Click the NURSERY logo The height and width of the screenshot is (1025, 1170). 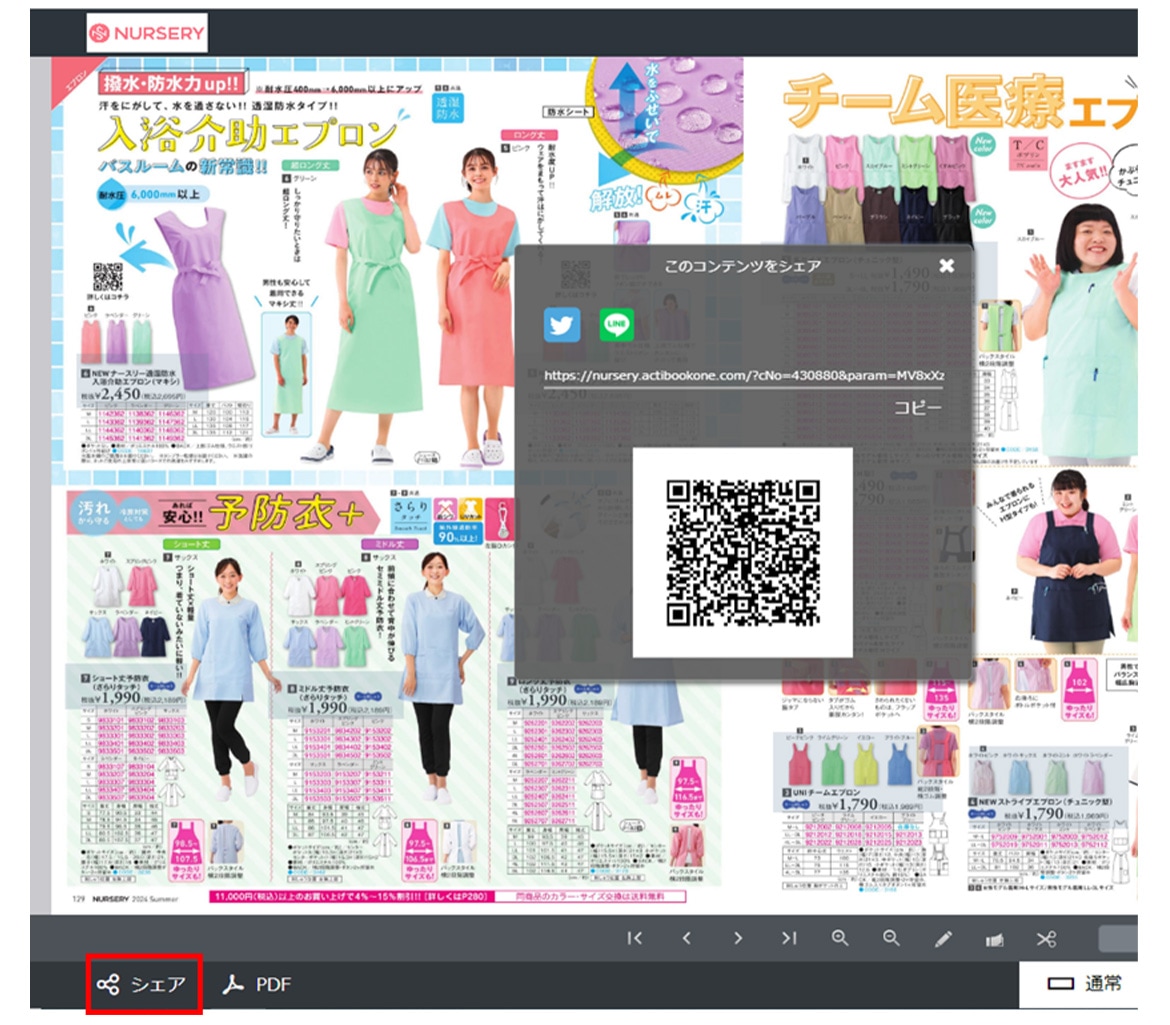[147, 33]
